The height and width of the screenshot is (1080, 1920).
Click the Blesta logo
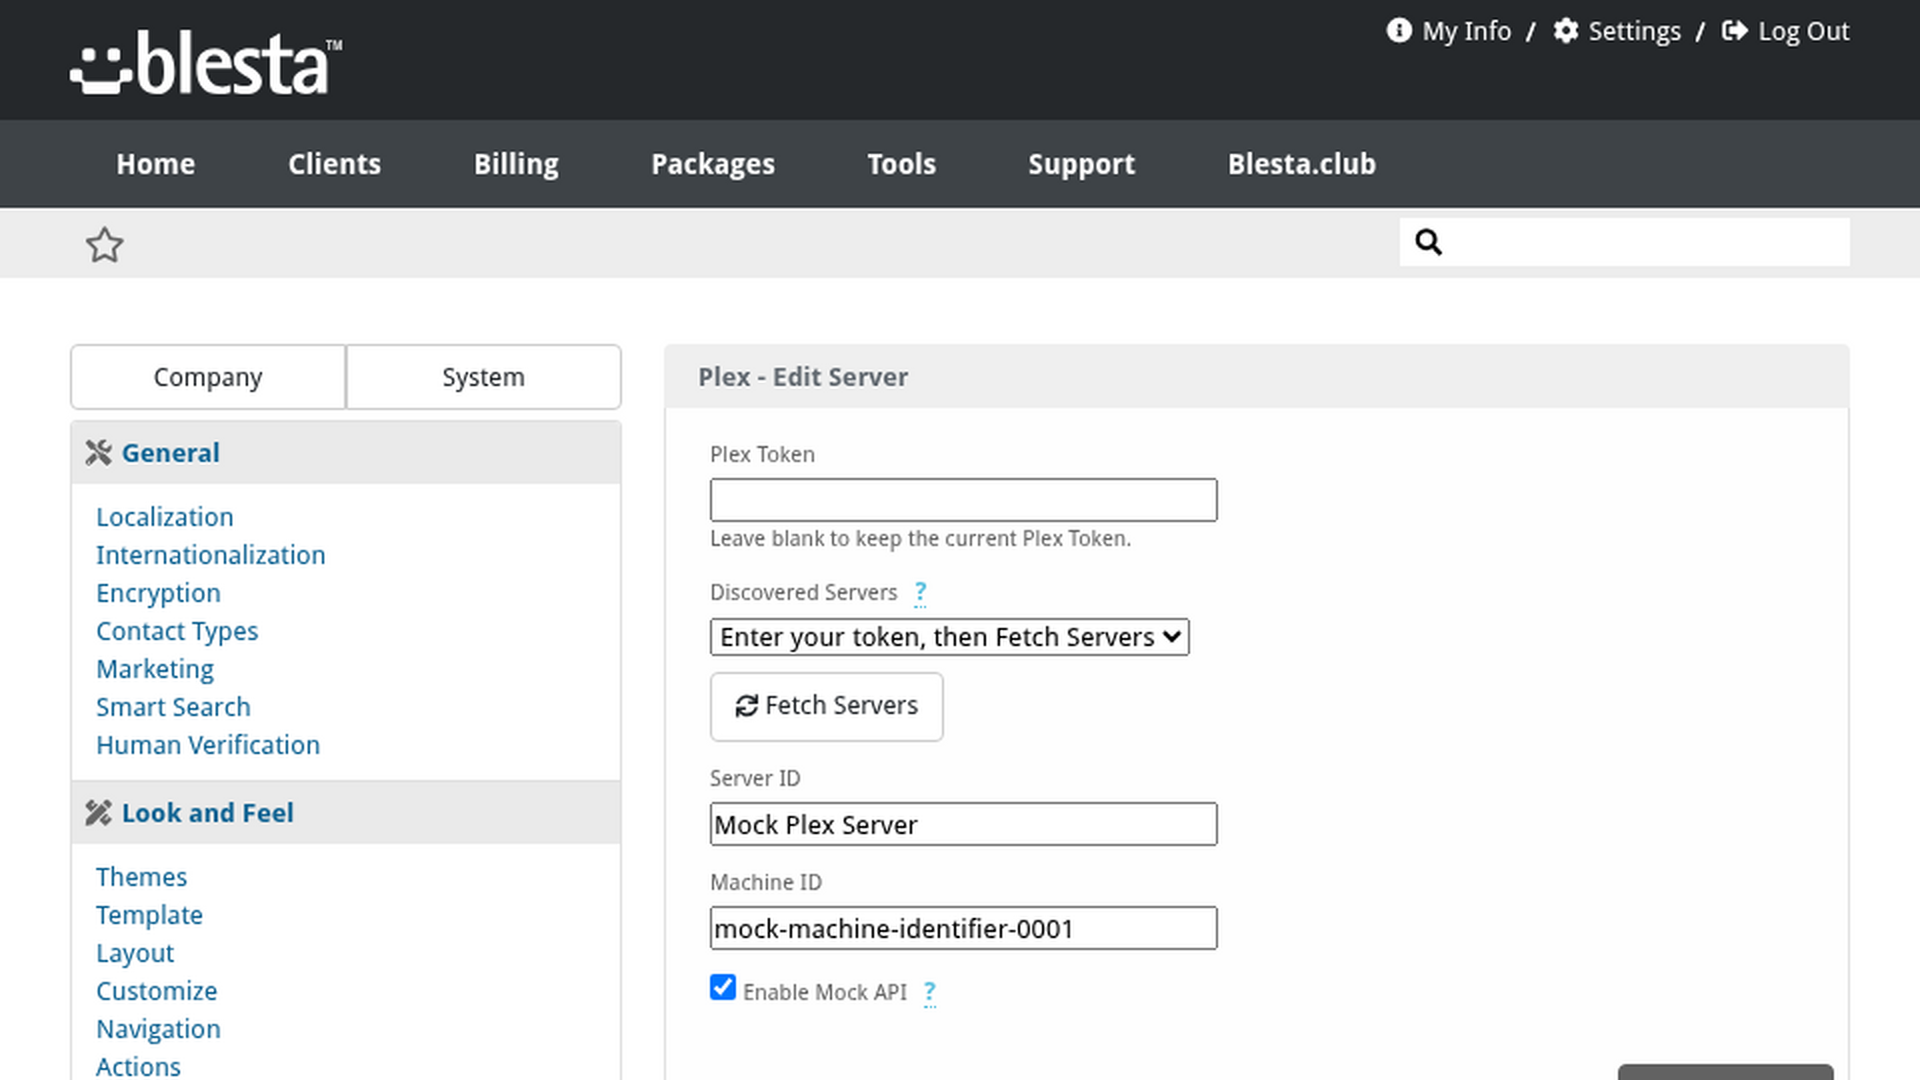coord(206,63)
